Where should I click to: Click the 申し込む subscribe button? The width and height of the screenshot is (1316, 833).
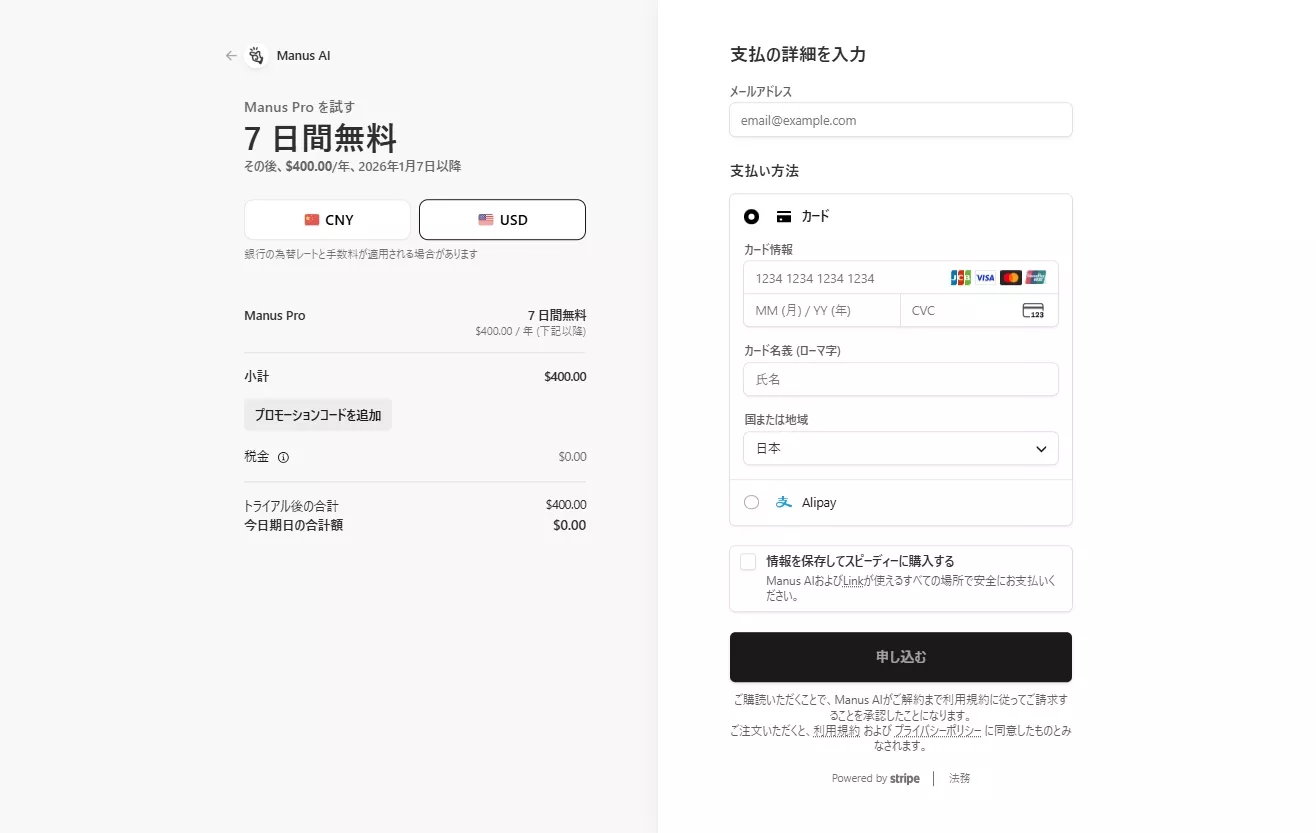901,657
